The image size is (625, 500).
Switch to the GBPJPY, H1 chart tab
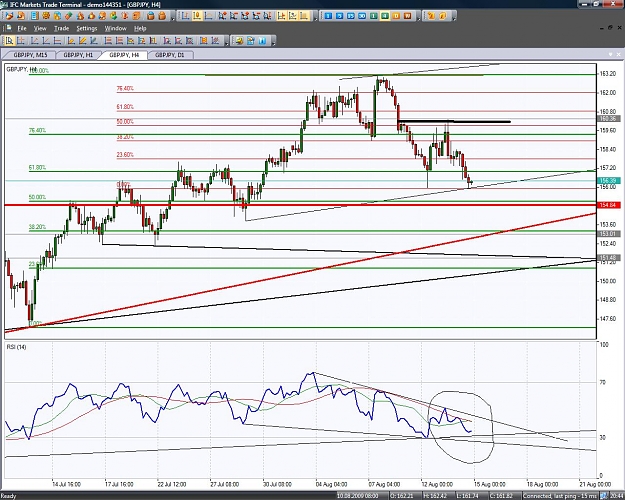[78, 55]
